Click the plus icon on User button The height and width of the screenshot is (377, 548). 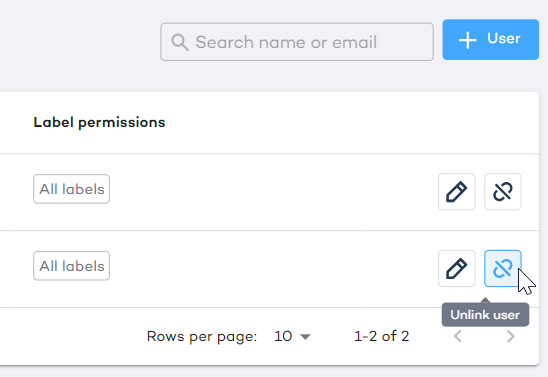coord(467,39)
